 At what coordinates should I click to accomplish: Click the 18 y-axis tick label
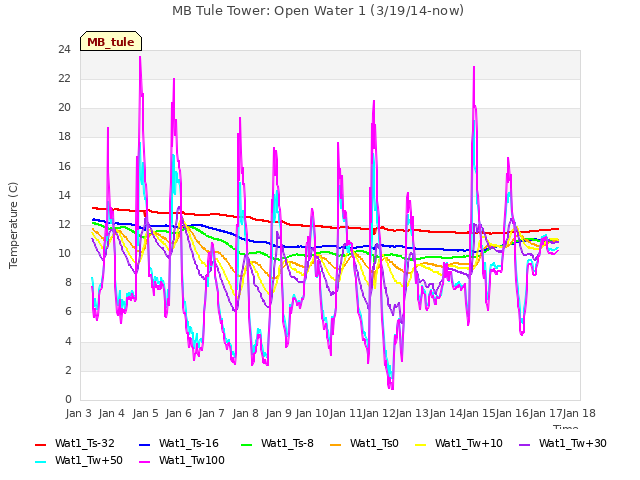(64, 137)
